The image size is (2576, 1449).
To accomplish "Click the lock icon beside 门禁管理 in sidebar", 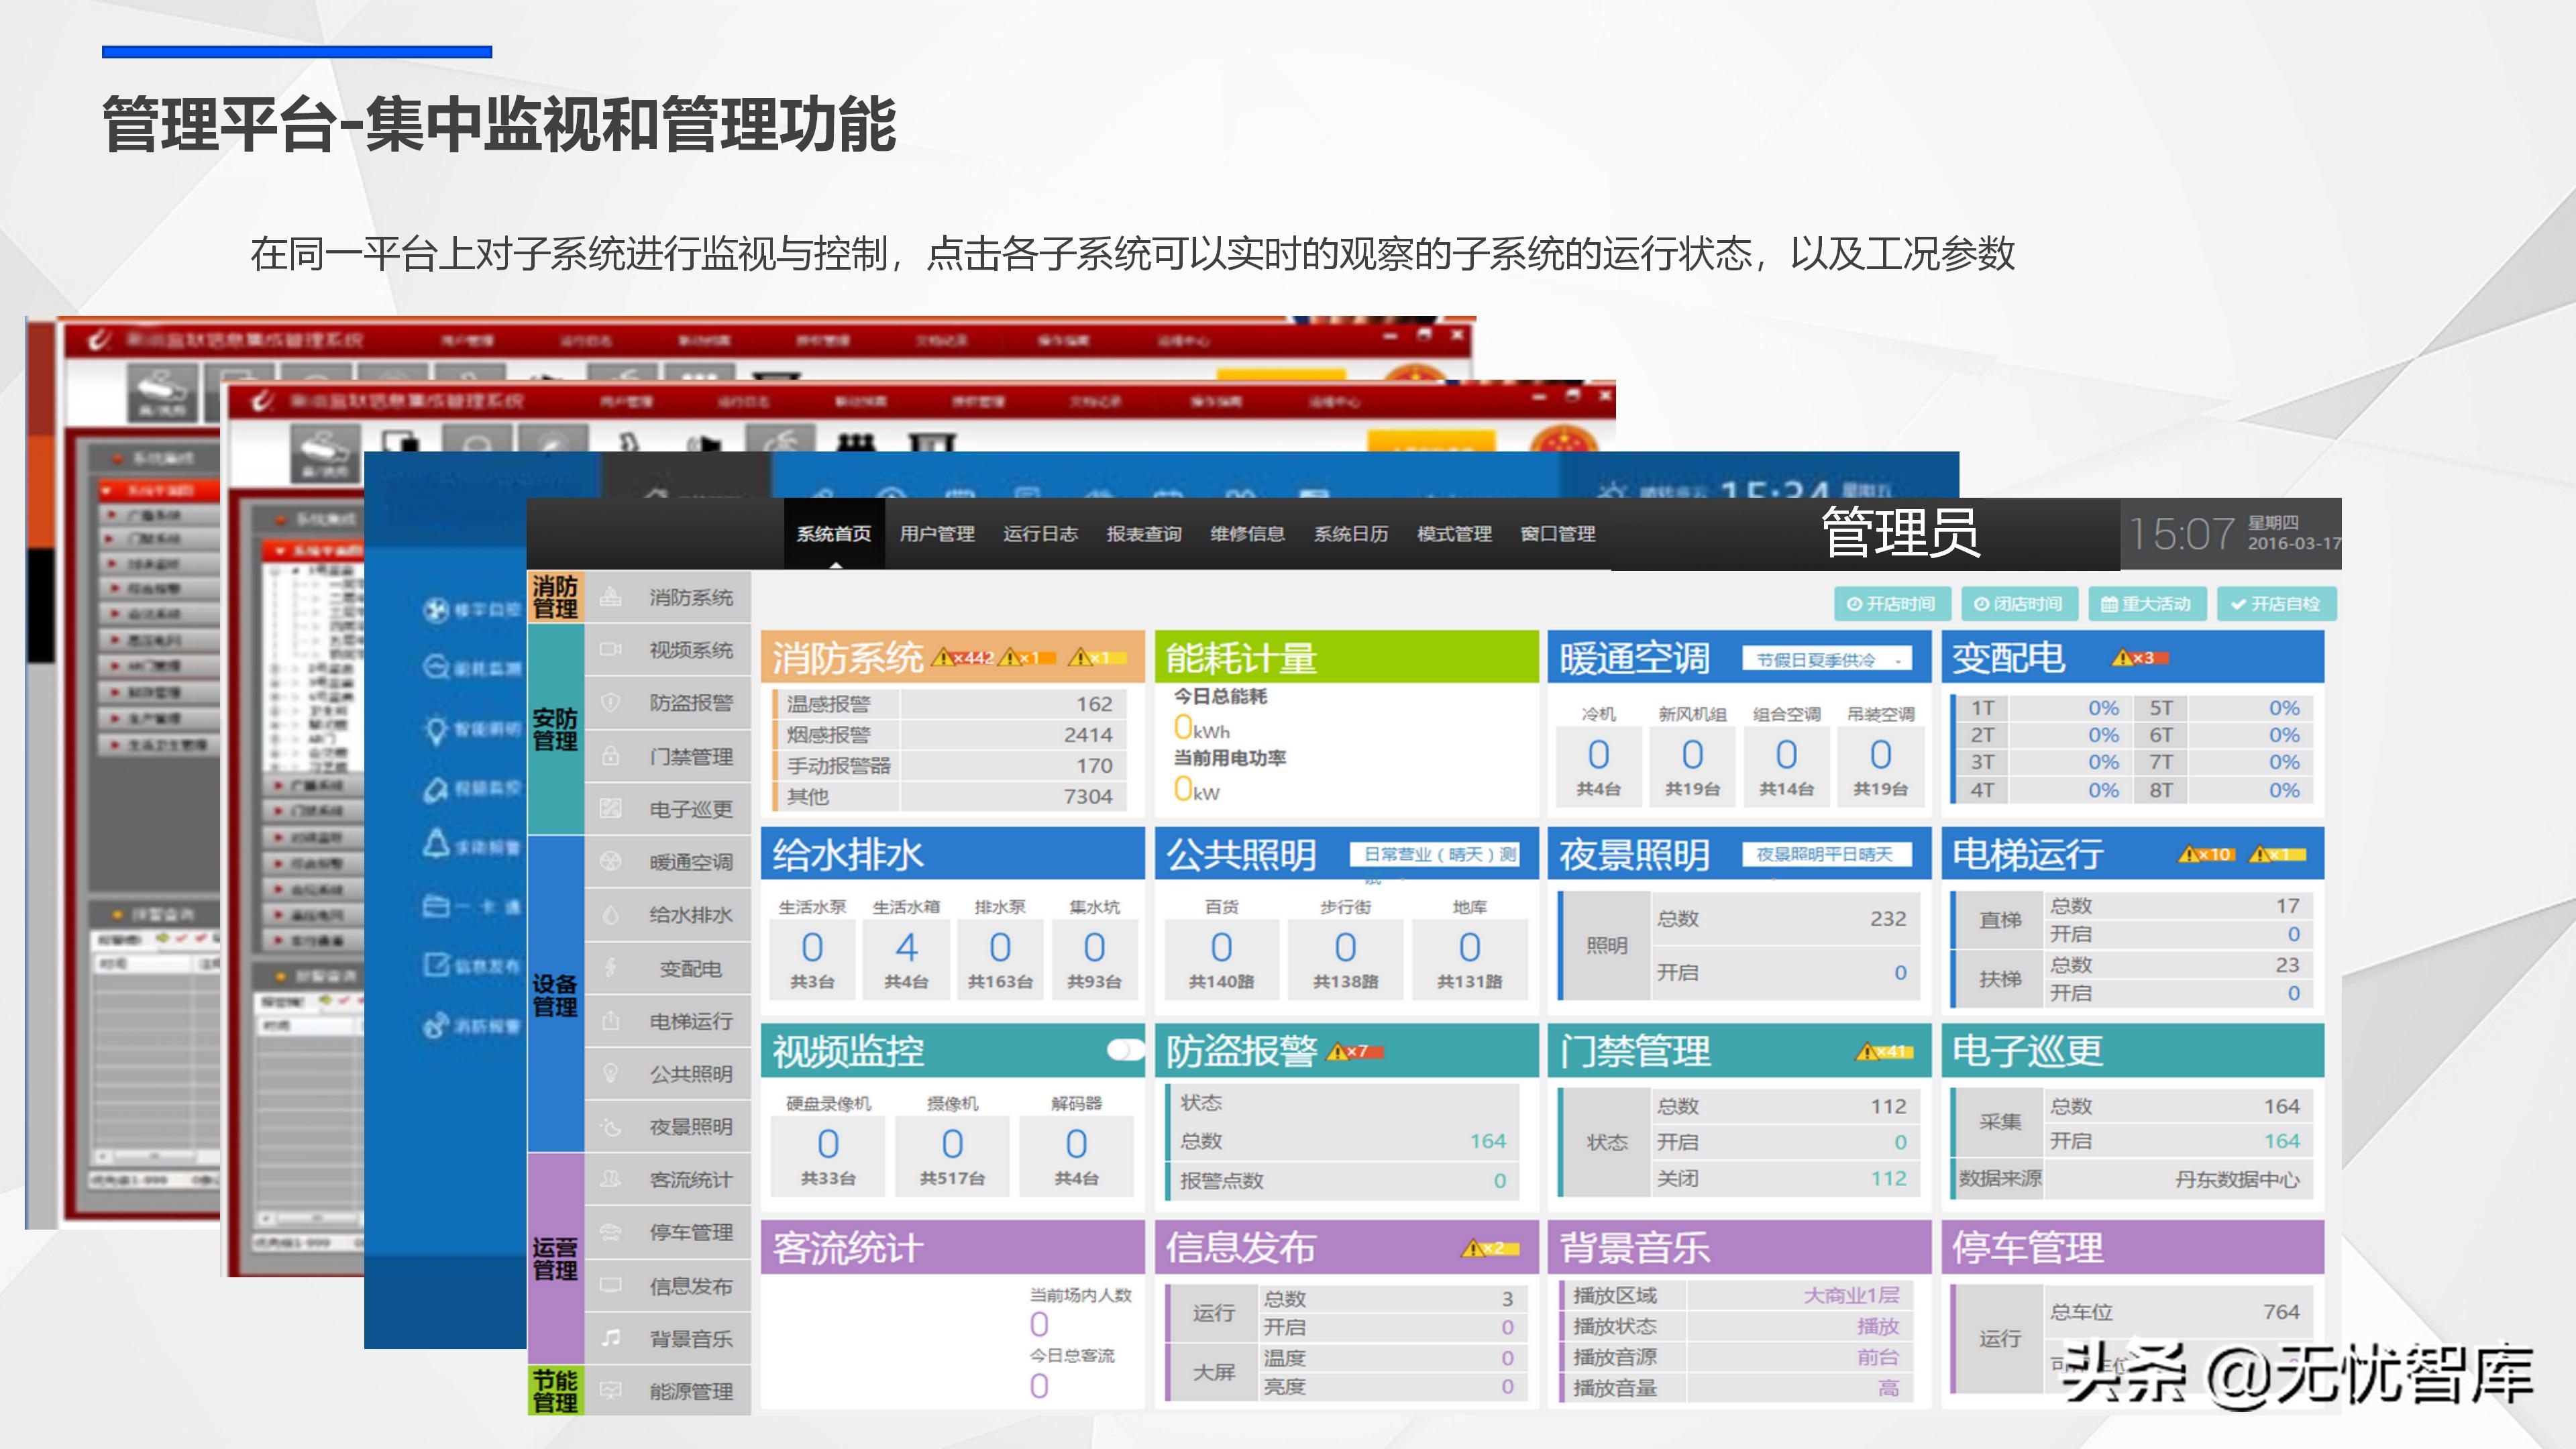I will click(x=610, y=756).
